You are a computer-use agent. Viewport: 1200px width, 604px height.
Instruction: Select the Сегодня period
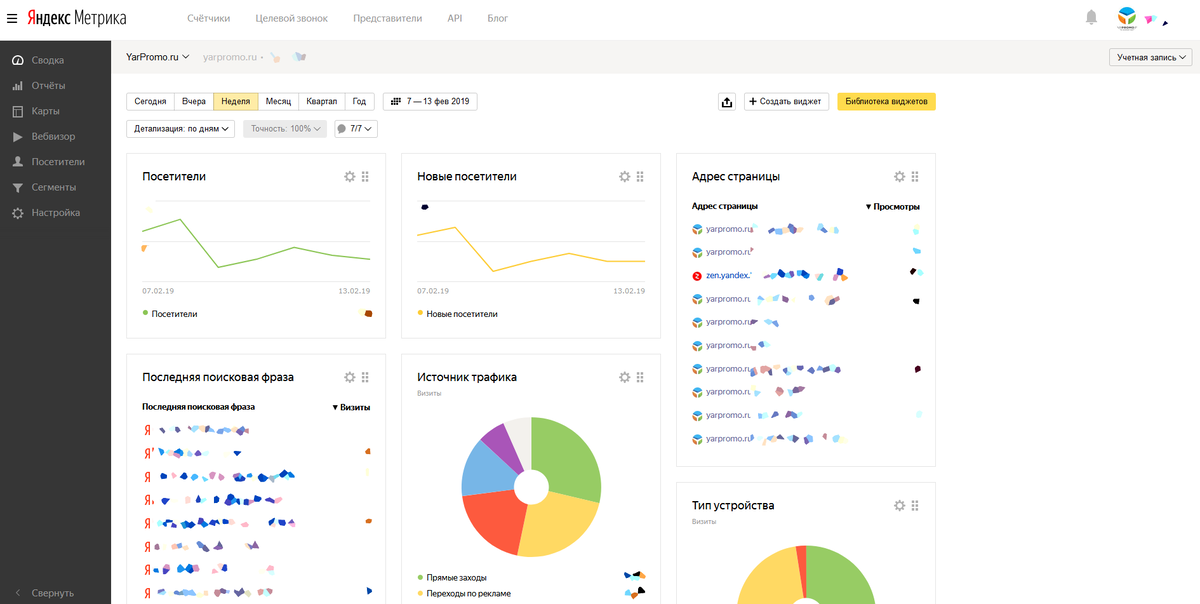150,101
